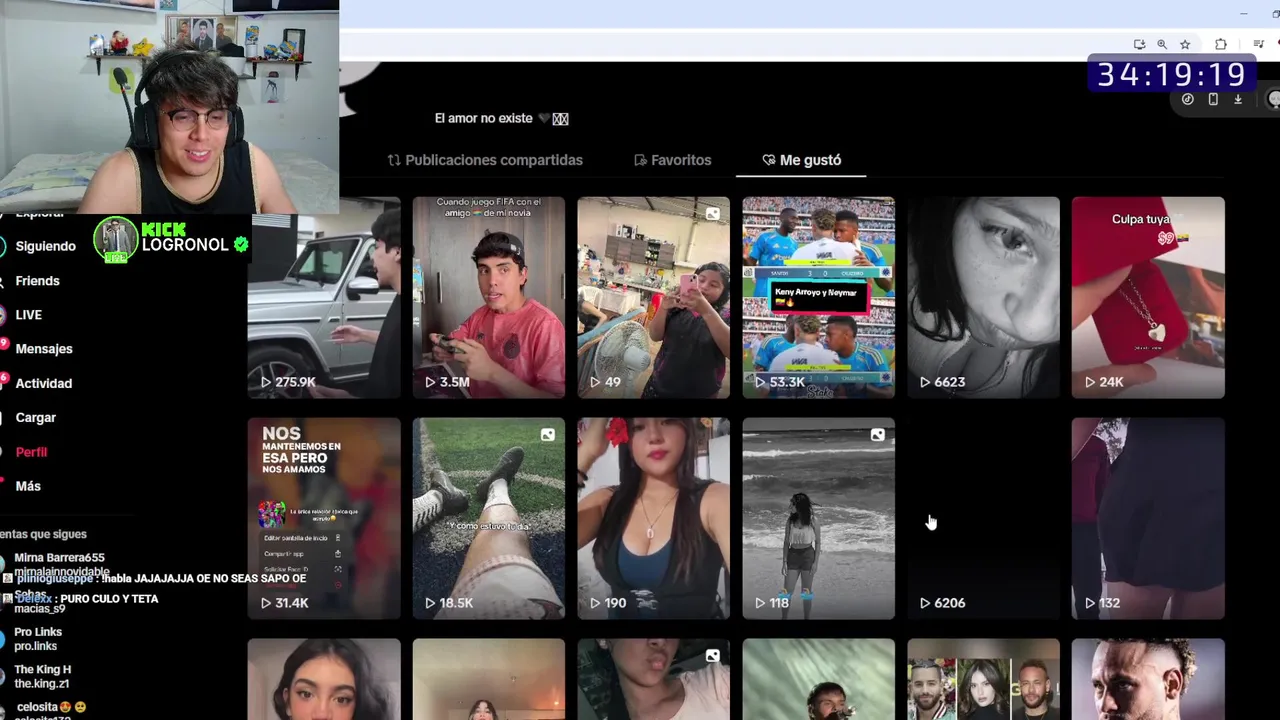This screenshot has width=1280, height=720.
Task: Open the dark video with 6206 views
Action: click(x=983, y=518)
